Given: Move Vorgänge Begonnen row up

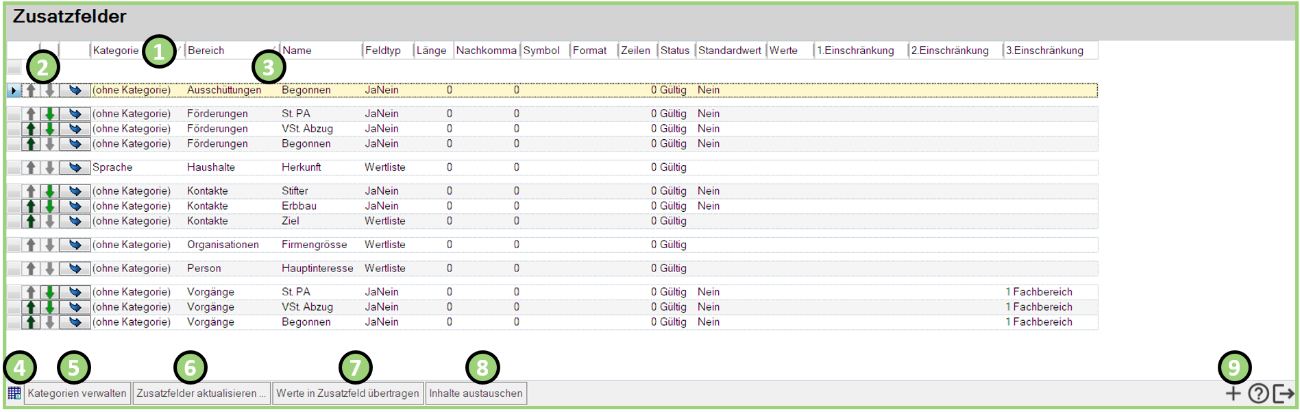Looking at the screenshot, I should (x=31, y=322).
